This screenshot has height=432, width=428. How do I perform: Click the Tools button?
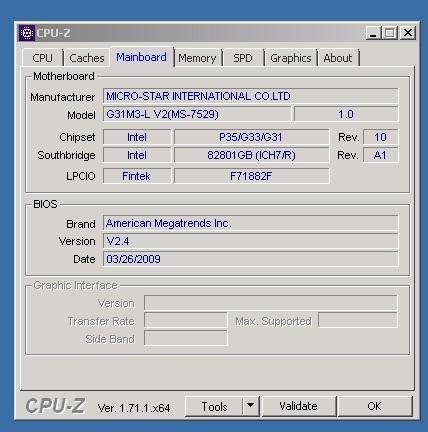click(x=214, y=406)
